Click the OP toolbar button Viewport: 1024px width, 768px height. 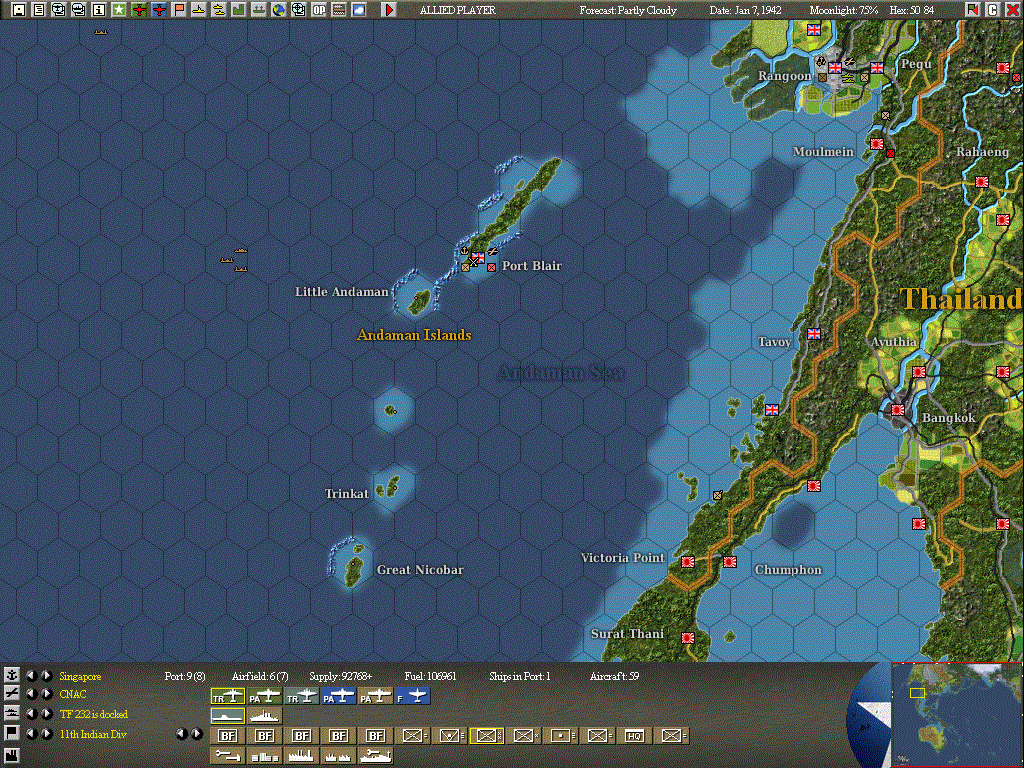(x=319, y=10)
